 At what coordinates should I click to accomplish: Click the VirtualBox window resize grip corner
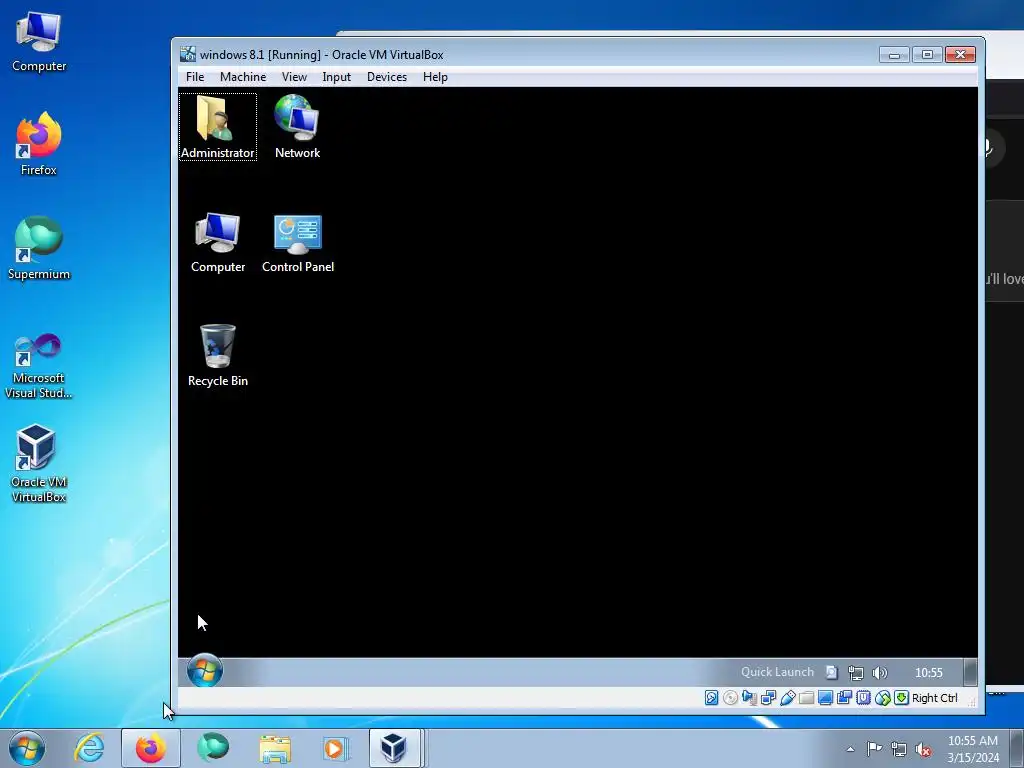972,701
